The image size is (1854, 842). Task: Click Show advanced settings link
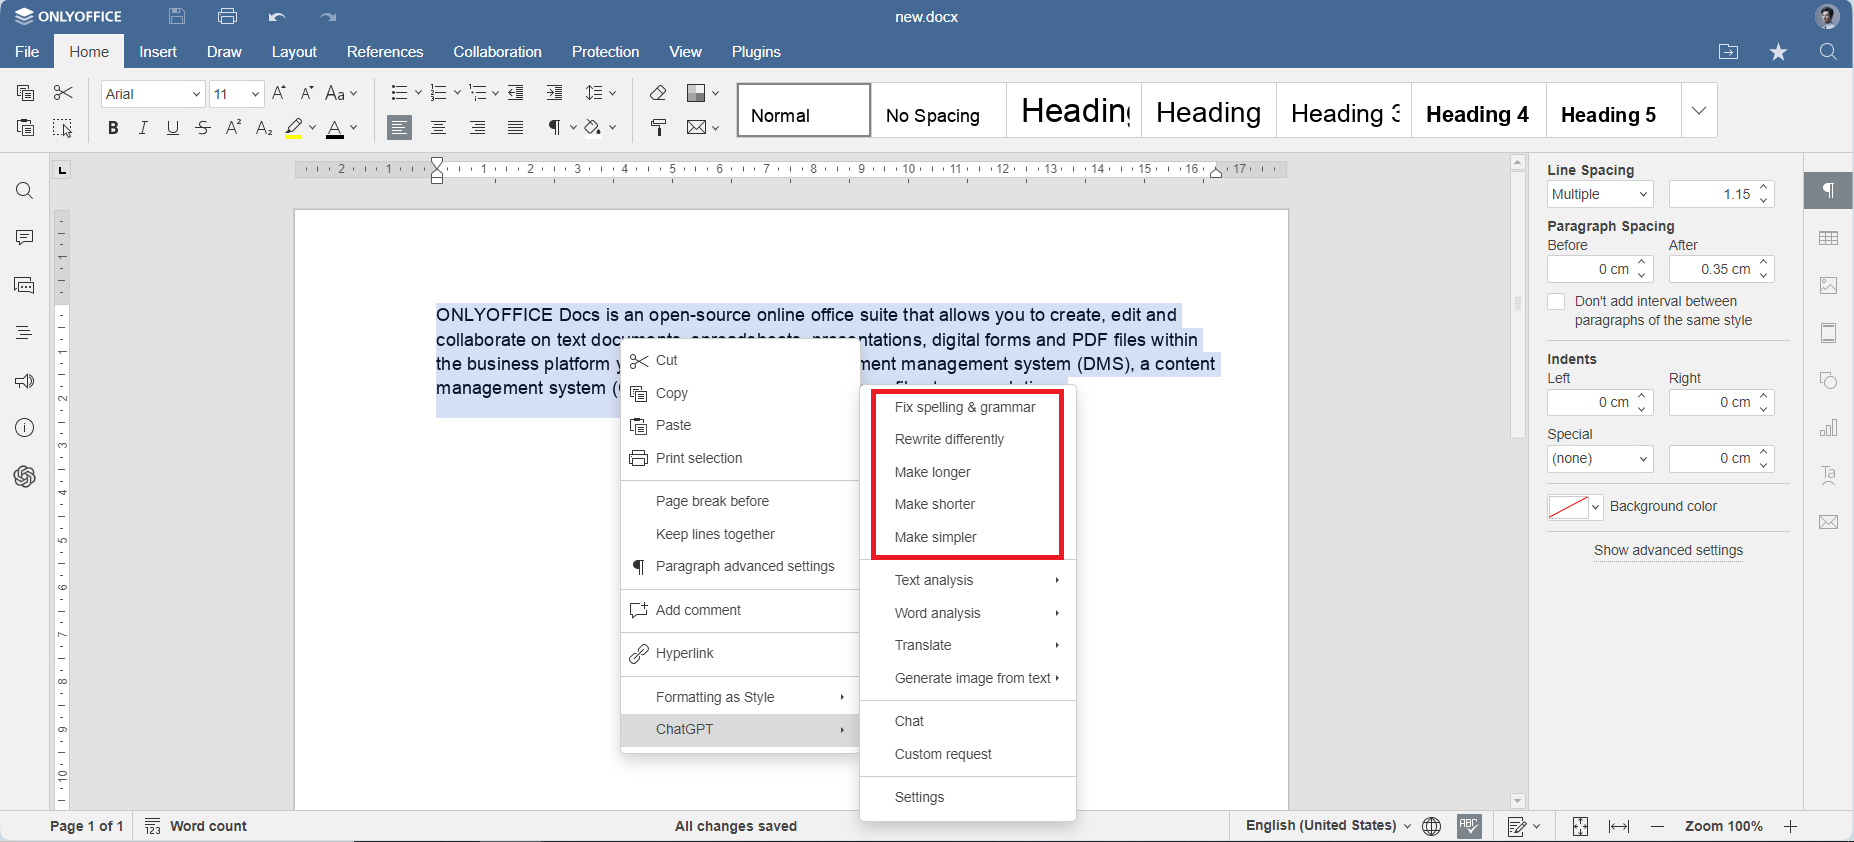point(1668,550)
